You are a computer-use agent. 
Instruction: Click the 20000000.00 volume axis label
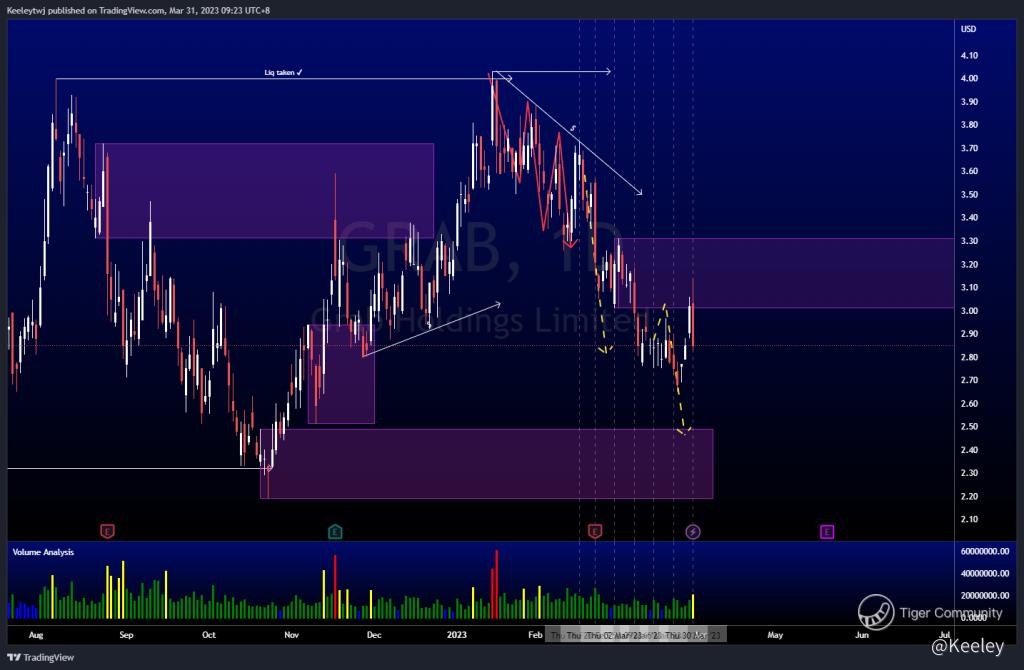(985, 596)
